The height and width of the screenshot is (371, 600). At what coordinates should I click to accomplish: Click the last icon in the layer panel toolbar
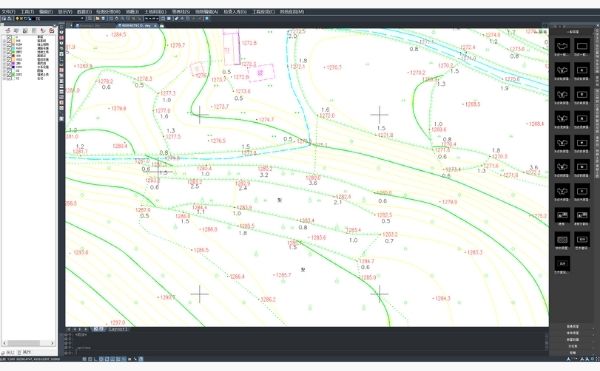point(52,31)
